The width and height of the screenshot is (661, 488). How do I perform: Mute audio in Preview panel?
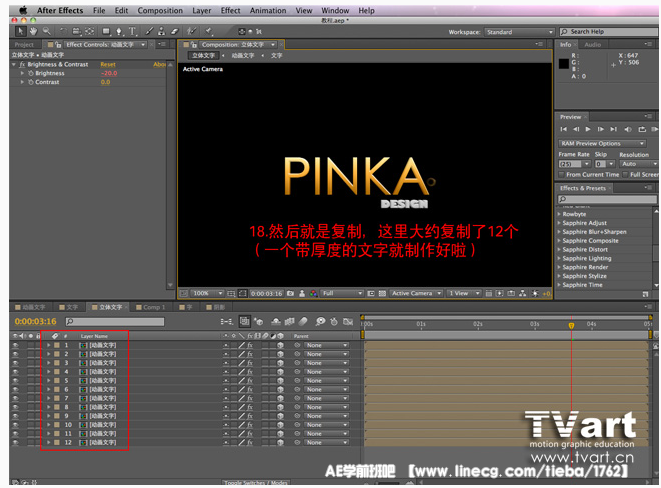coord(628,129)
